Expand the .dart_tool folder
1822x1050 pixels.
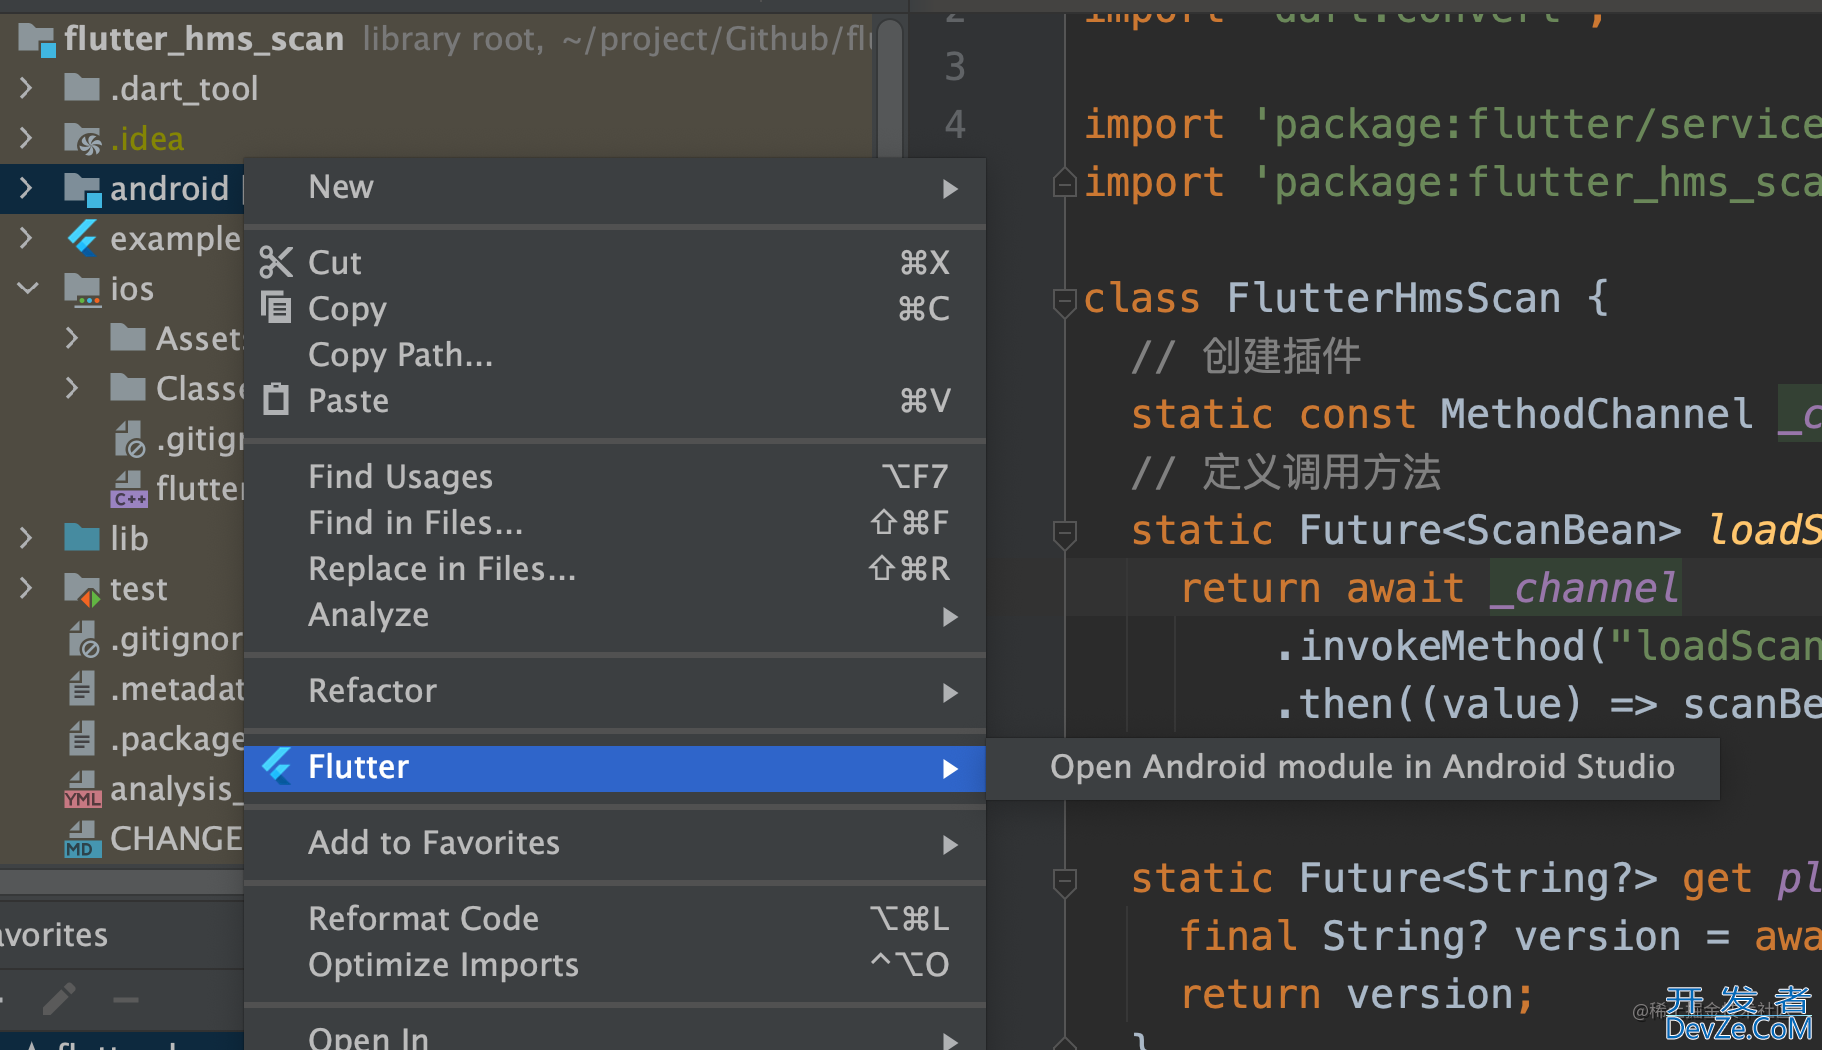27,88
